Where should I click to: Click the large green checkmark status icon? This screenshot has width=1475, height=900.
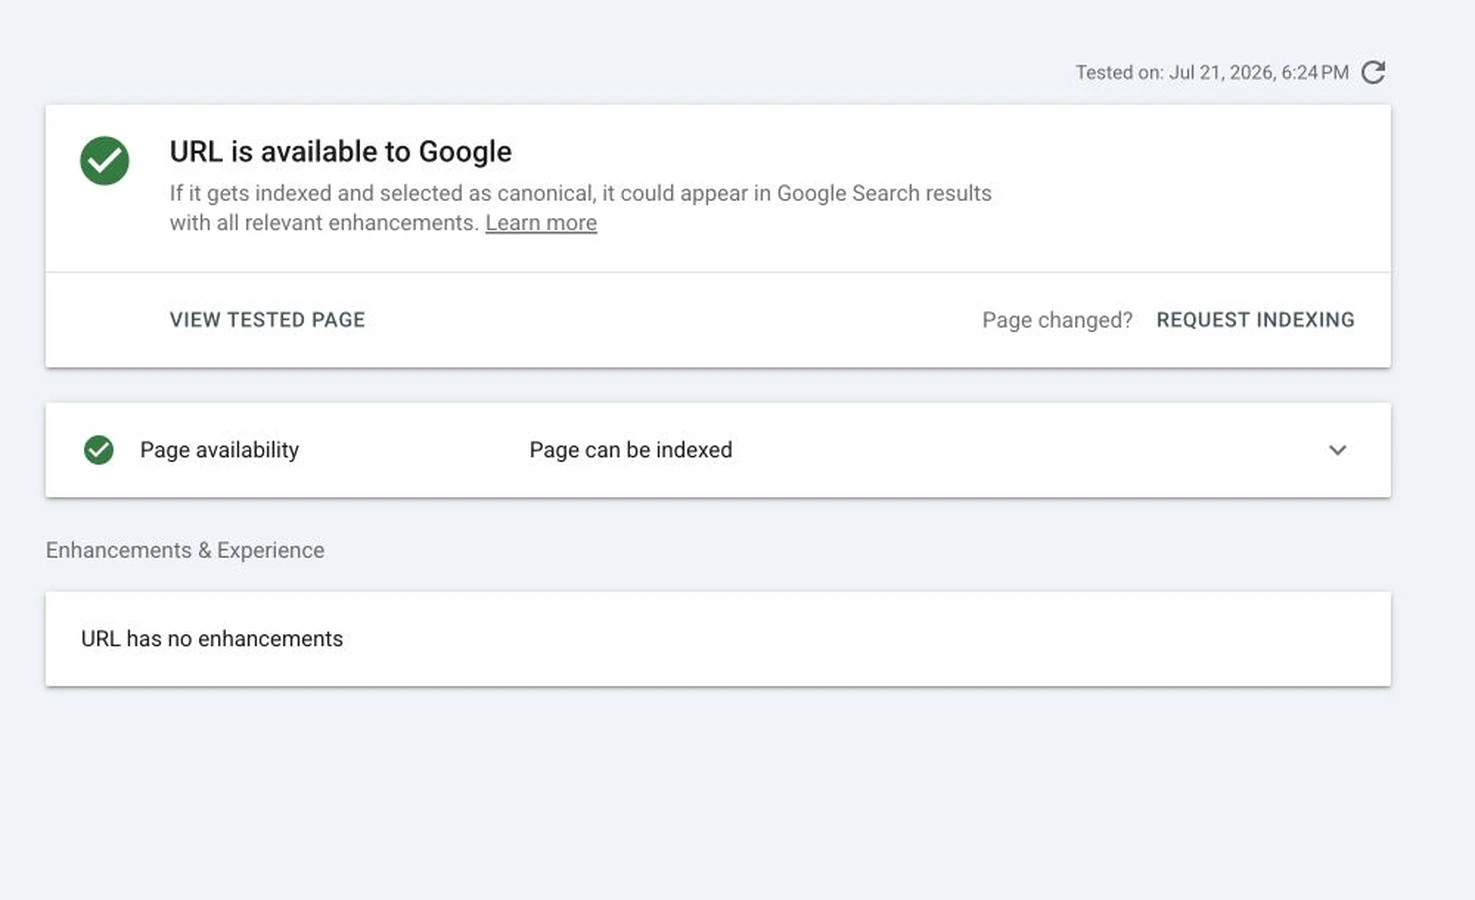(105, 160)
